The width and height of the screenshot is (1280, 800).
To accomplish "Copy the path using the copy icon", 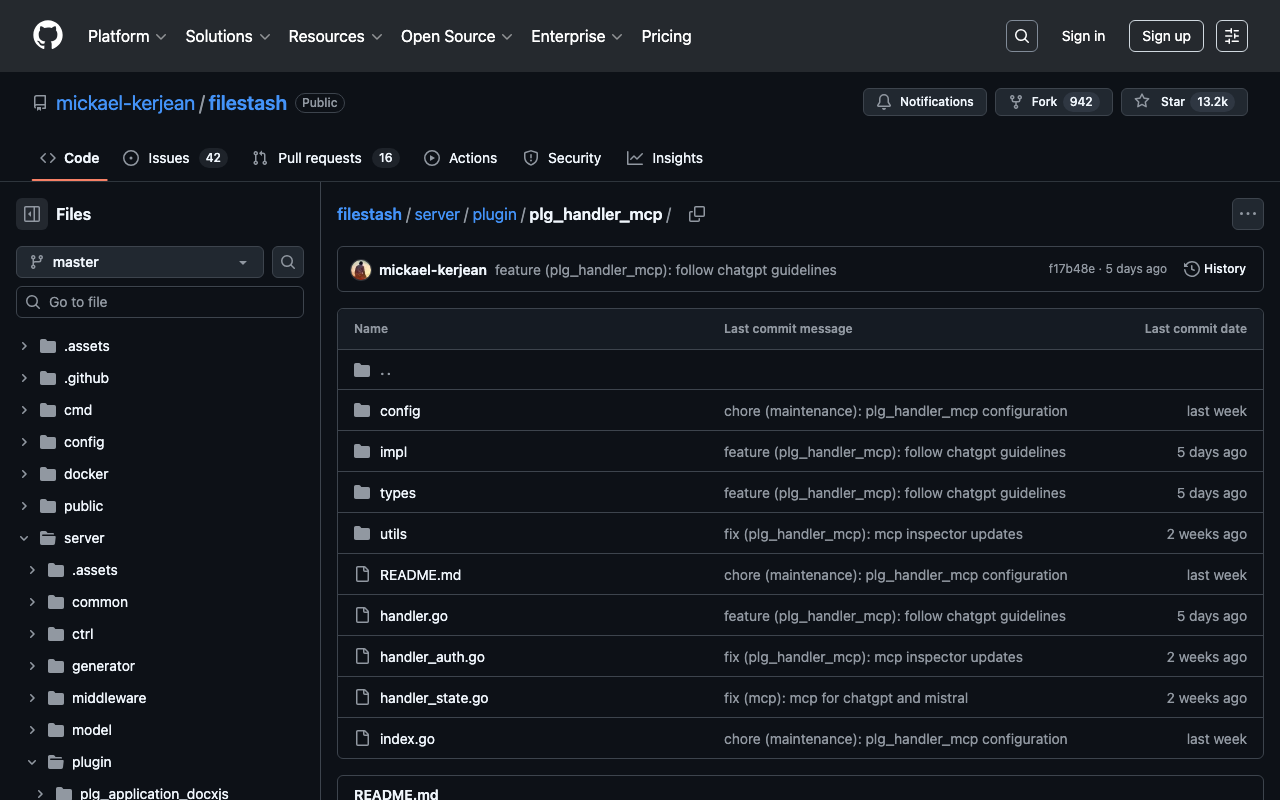I will click(x=697, y=214).
